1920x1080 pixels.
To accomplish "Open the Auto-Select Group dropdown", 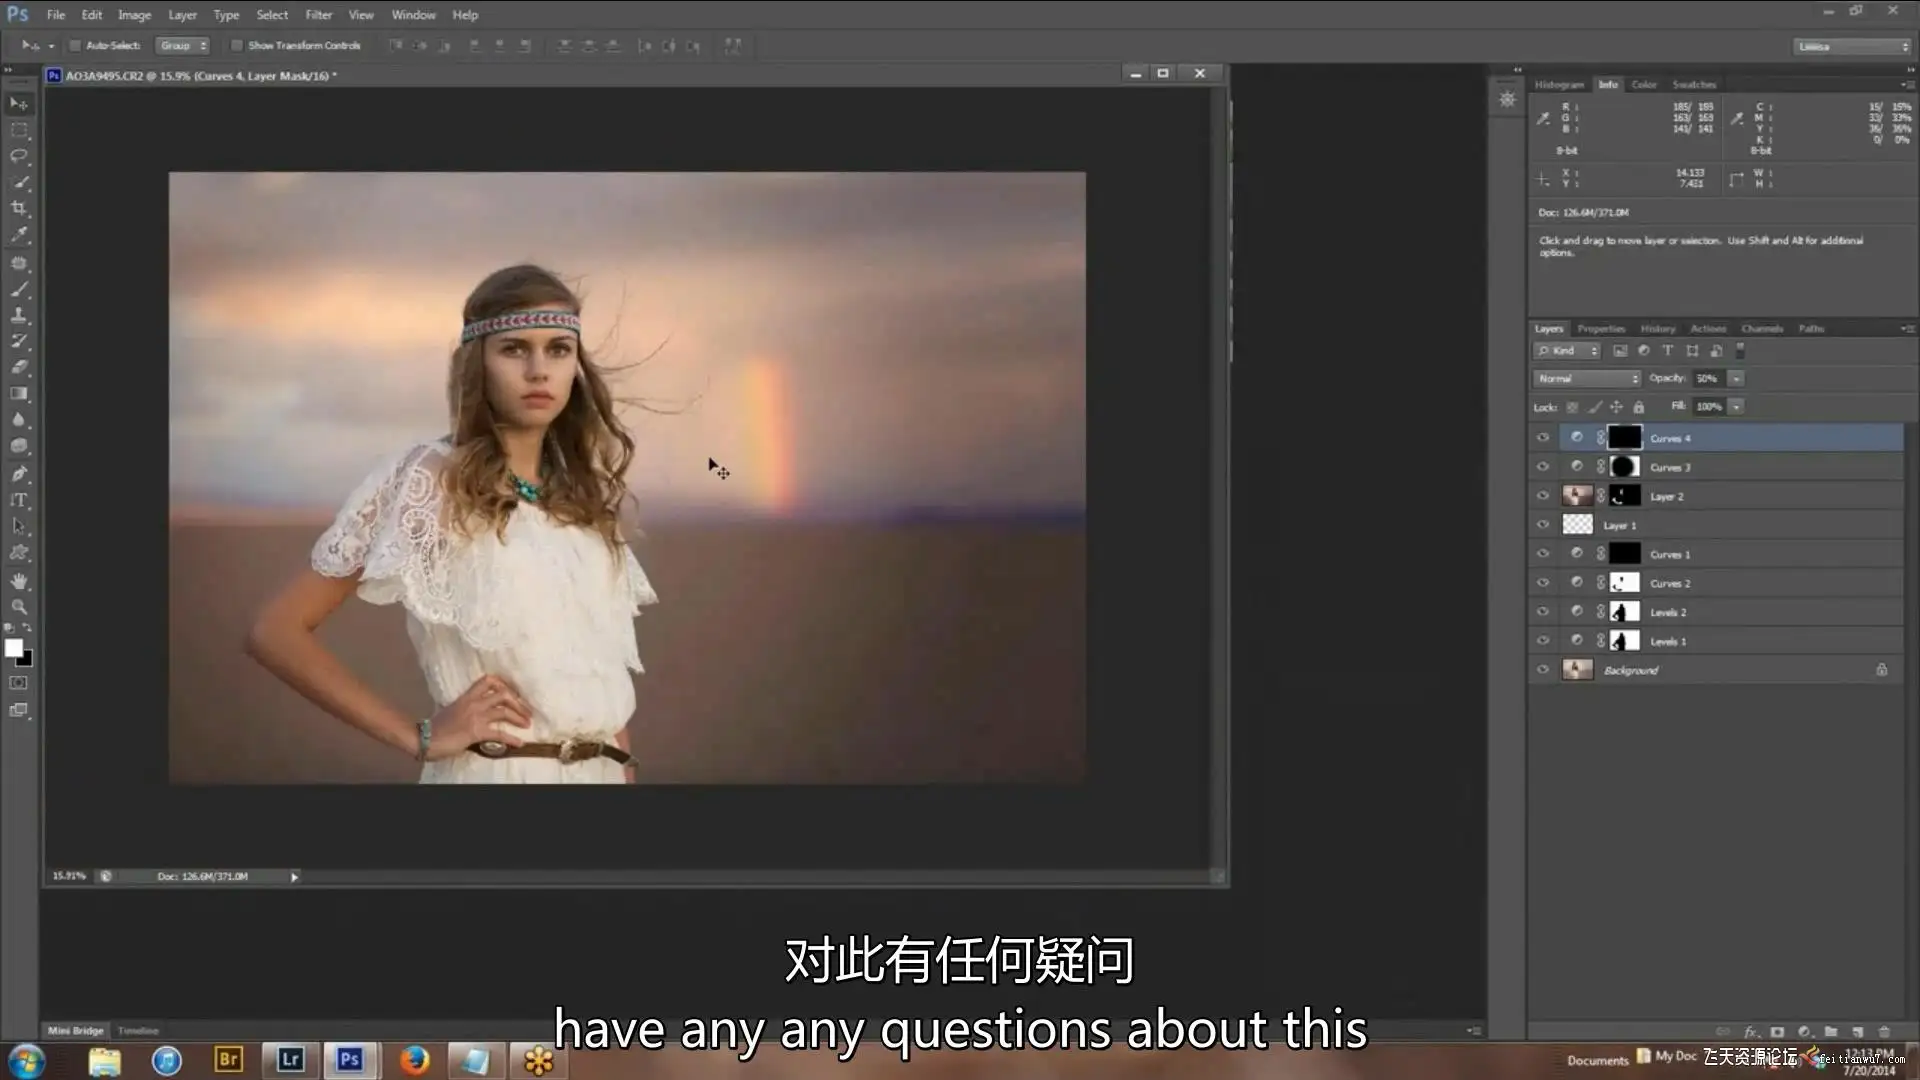I will 183,45.
